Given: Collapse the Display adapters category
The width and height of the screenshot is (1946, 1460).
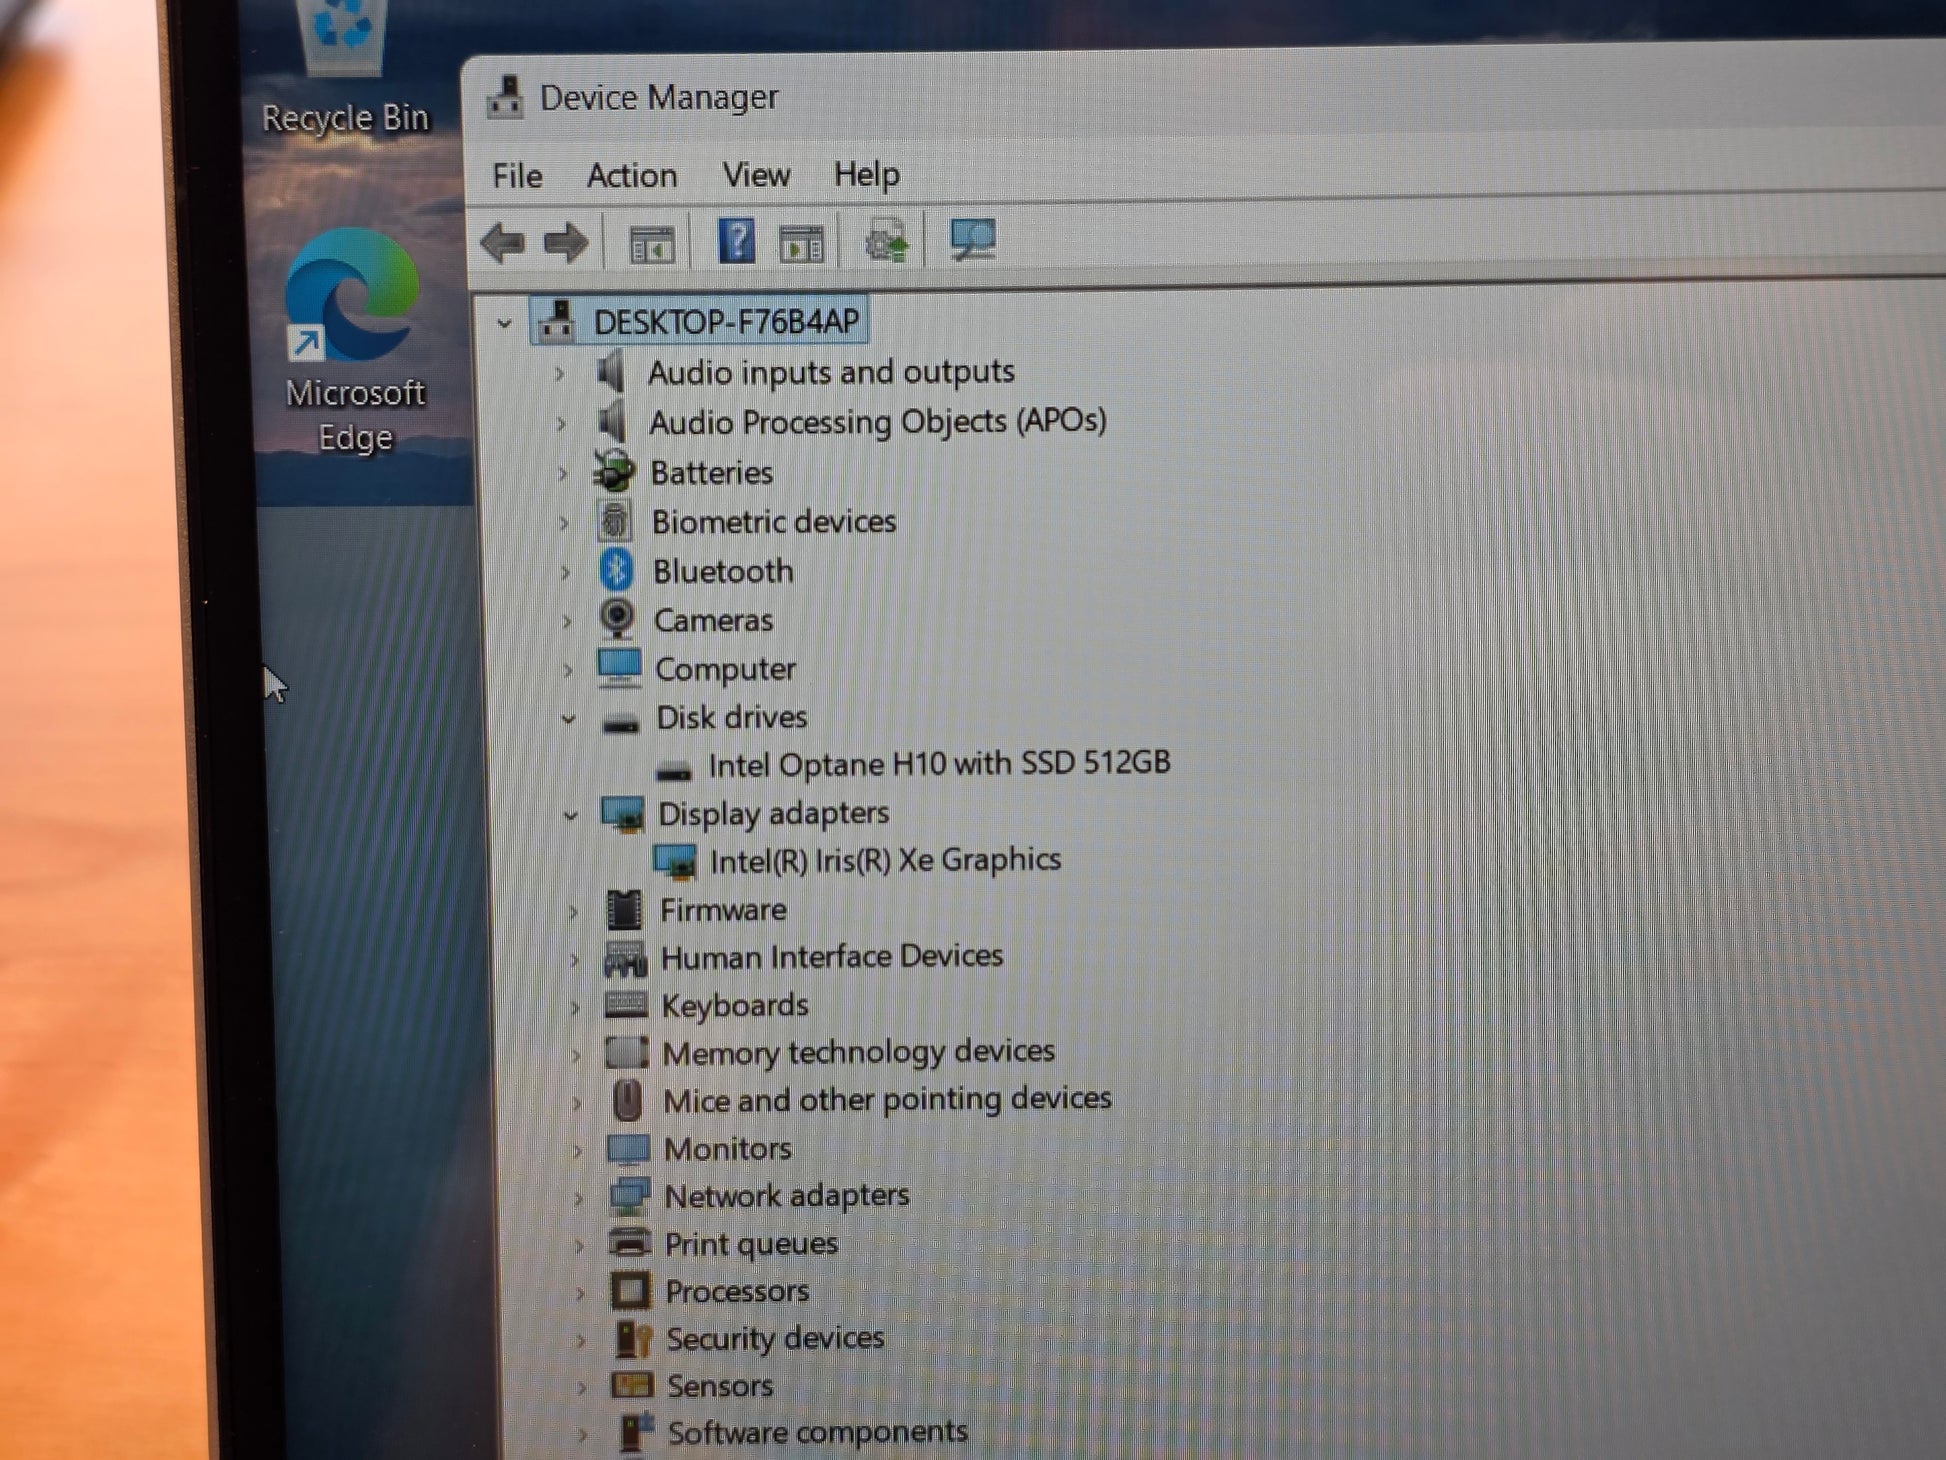Looking at the screenshot, I should coord(570,816).
